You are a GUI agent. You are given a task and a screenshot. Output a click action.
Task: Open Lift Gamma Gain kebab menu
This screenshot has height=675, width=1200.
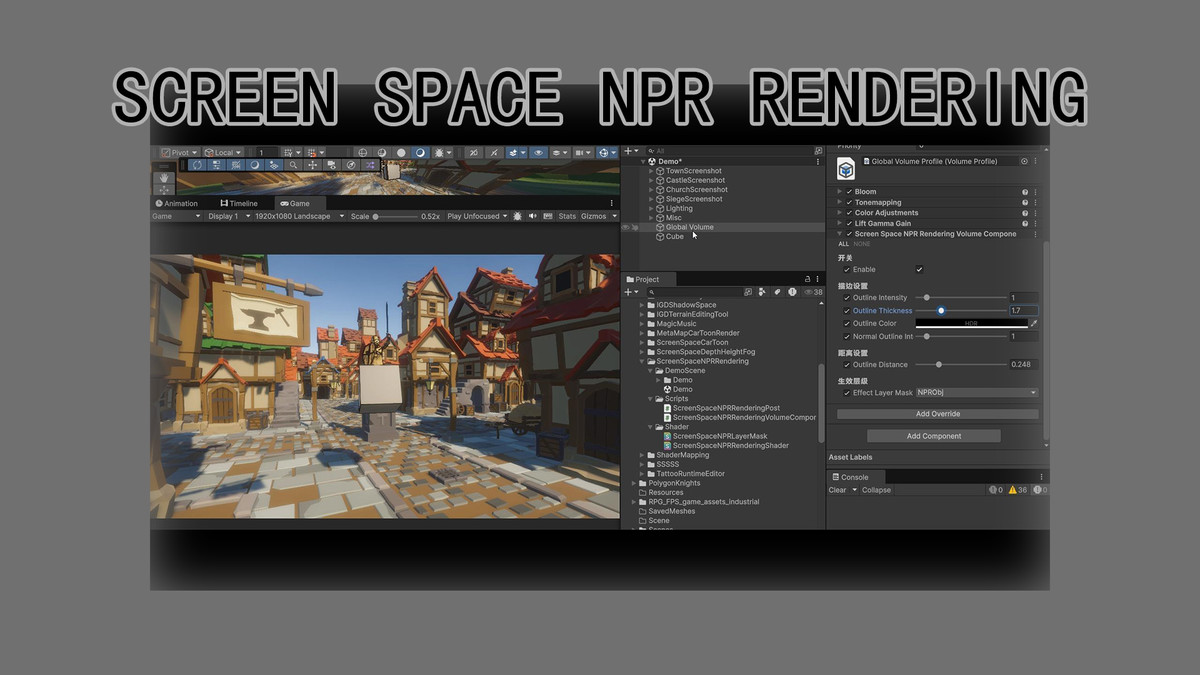tap(1036, 223)
